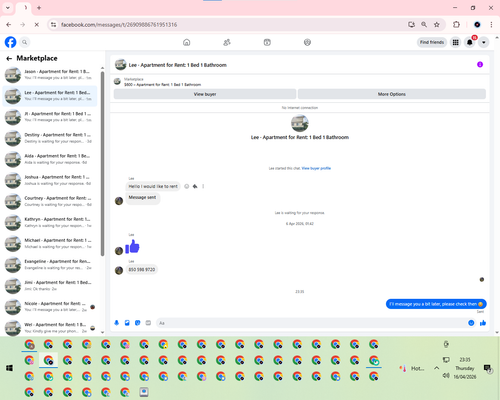
Task: React to the Hello message with emoji
Action: (x=187, y=186)
